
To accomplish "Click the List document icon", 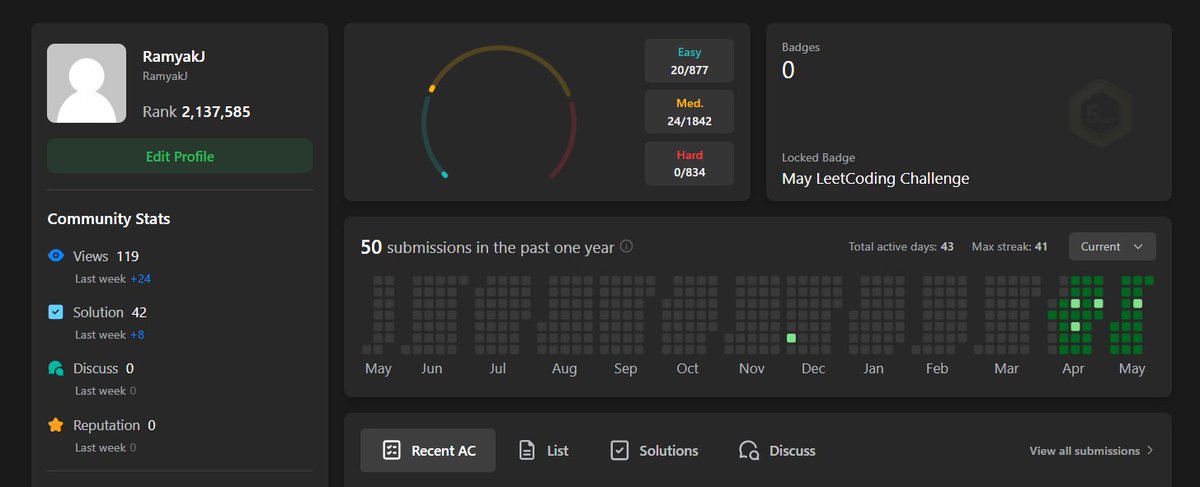I will point(527,451).
